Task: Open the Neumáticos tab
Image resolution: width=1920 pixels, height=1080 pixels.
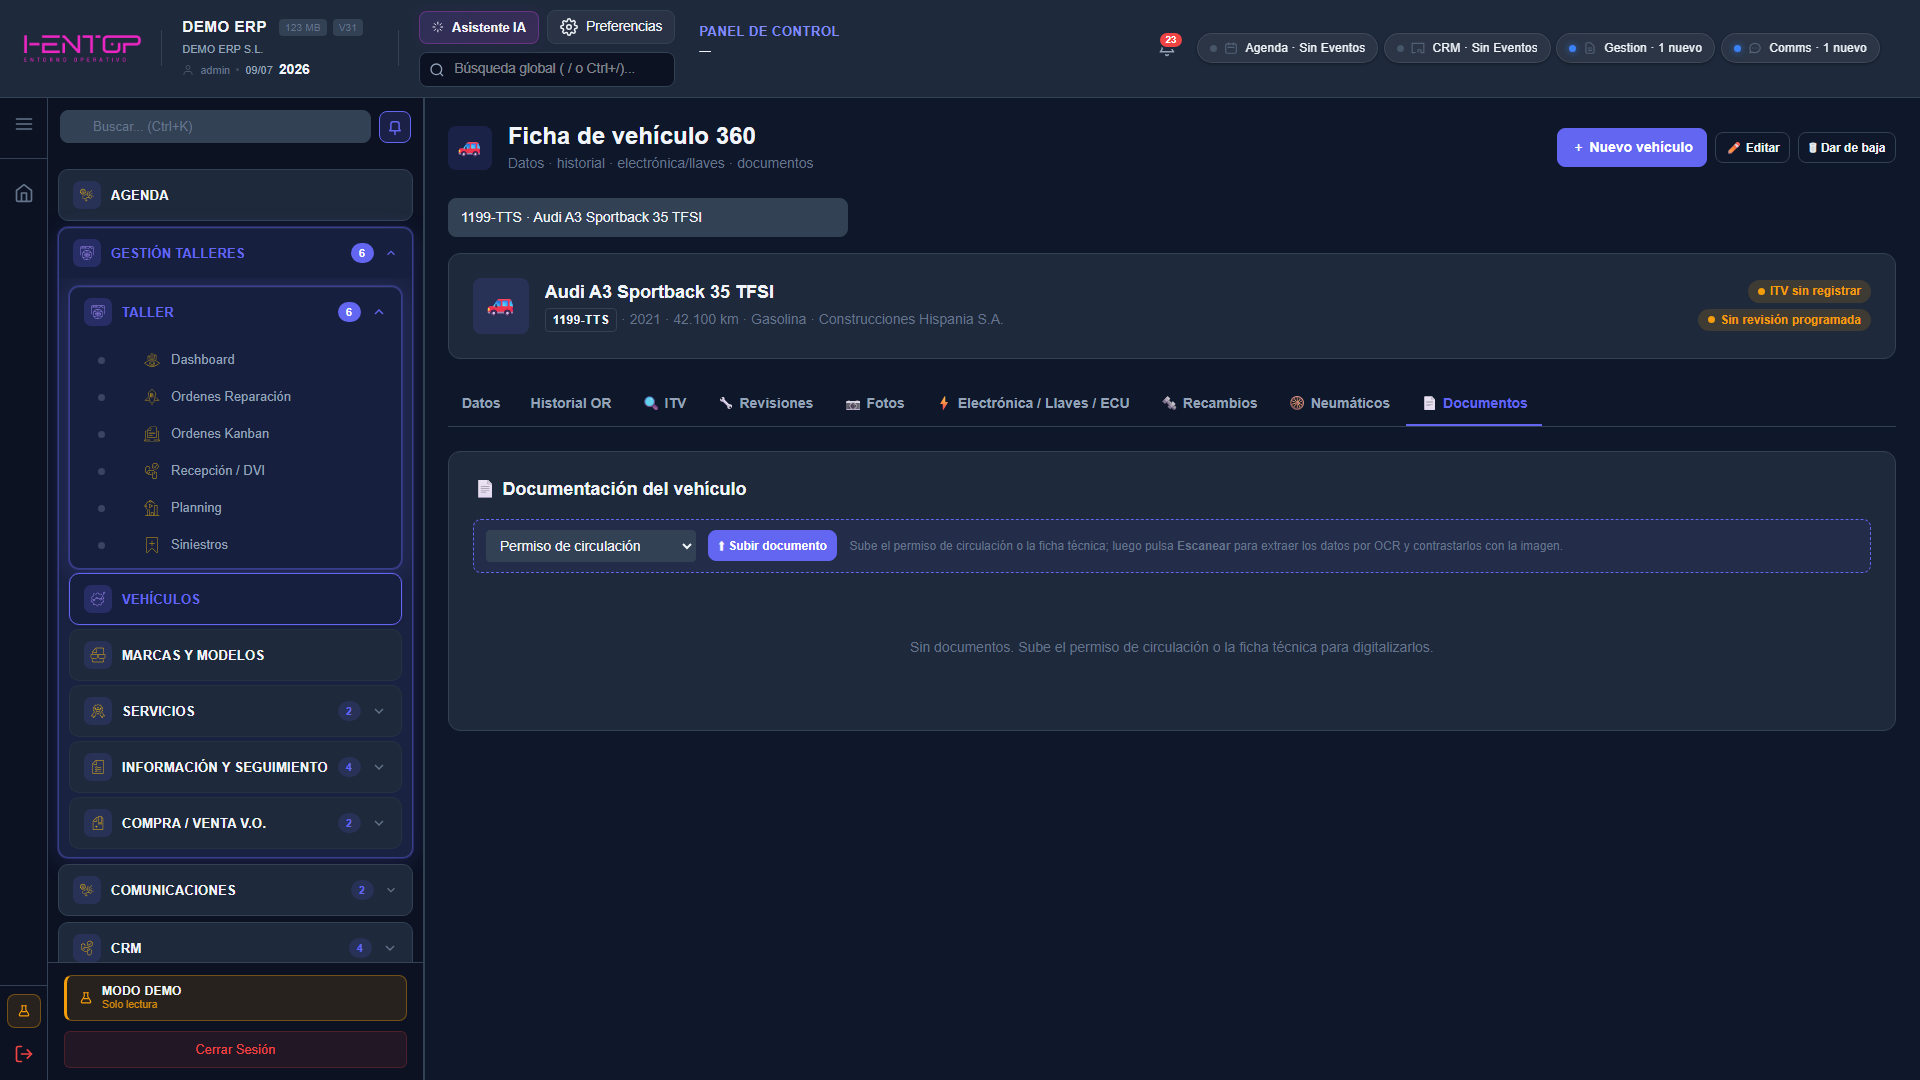Action: [x=1340, y=403]
